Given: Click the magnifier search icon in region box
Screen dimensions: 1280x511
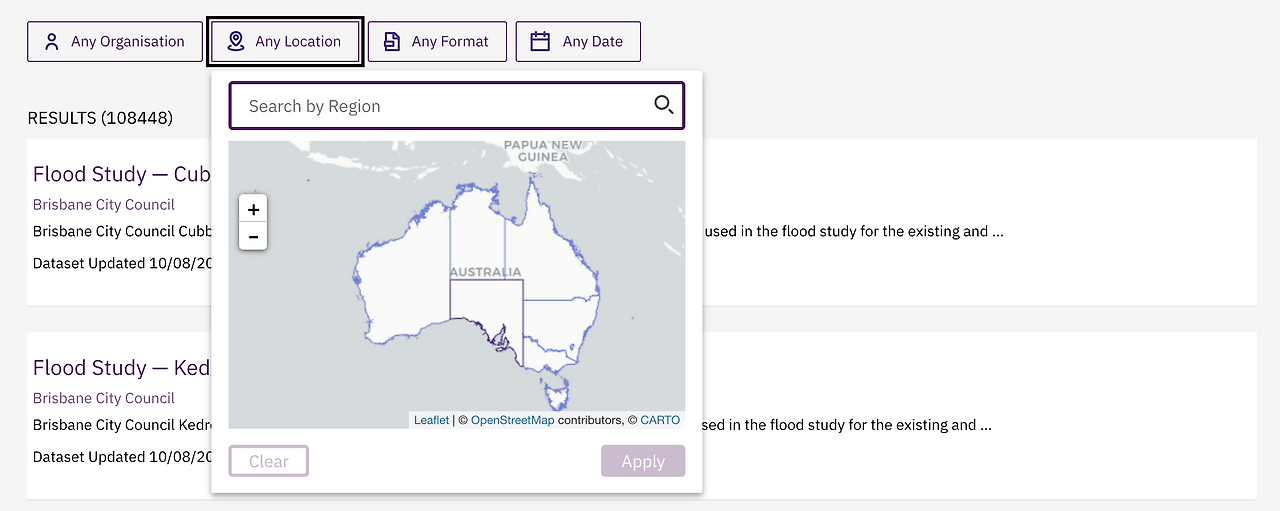Looking at the screenshot, I should [x=664, y=105].
